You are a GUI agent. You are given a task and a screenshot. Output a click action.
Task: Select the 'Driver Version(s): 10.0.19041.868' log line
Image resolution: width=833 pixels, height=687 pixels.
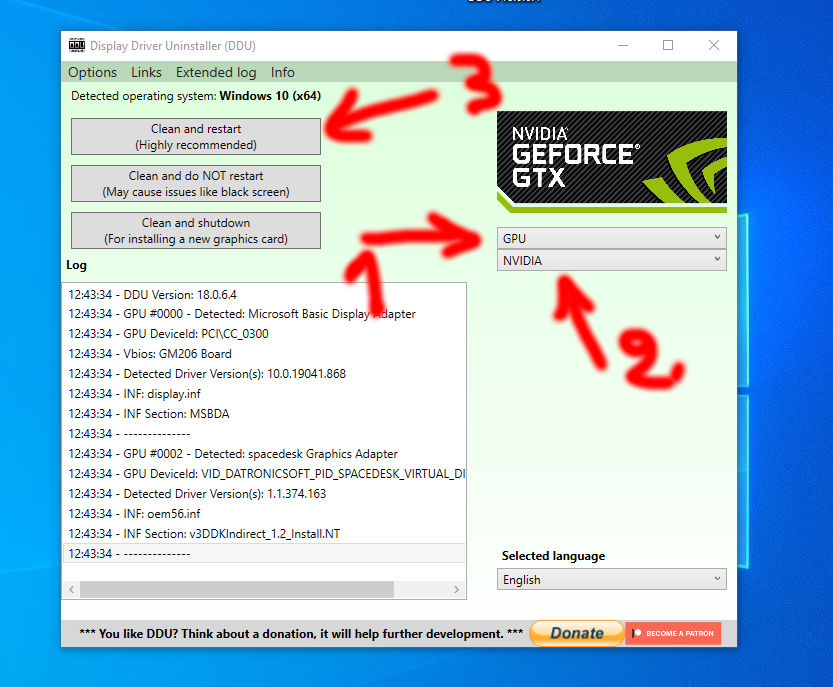click(264, 374)
